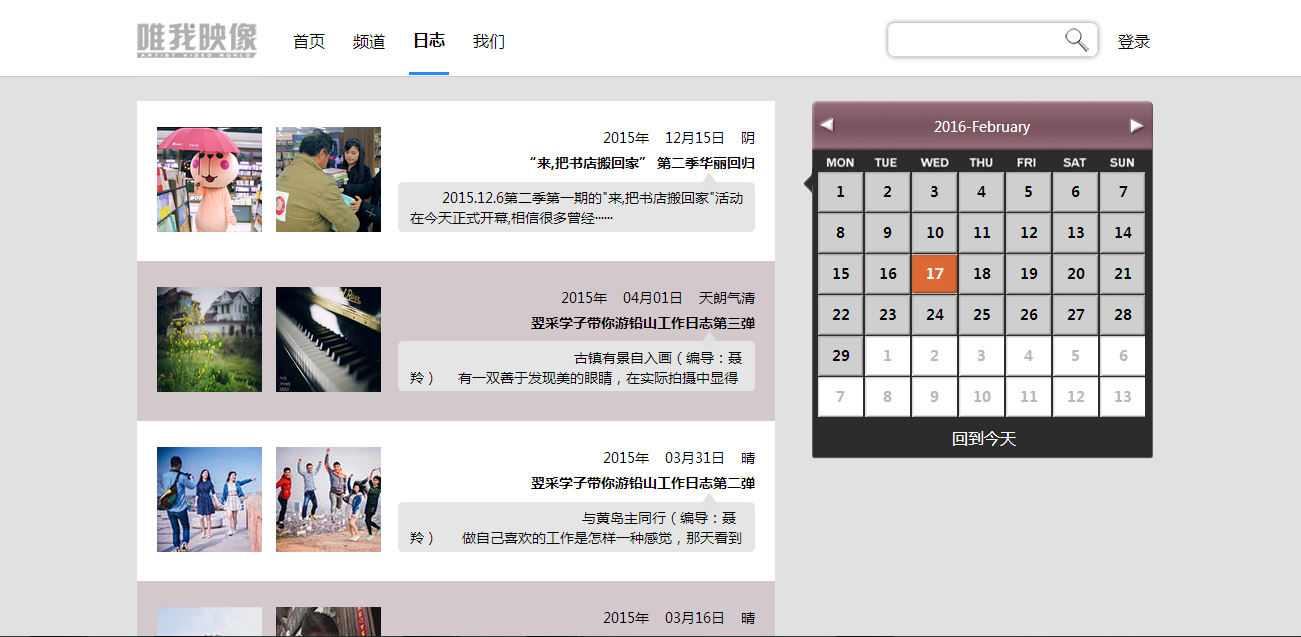This screenshot has height=637, width=1301.
Task: Click the excerpt 与黄岛主同行
Action: [x=576, y=527]
